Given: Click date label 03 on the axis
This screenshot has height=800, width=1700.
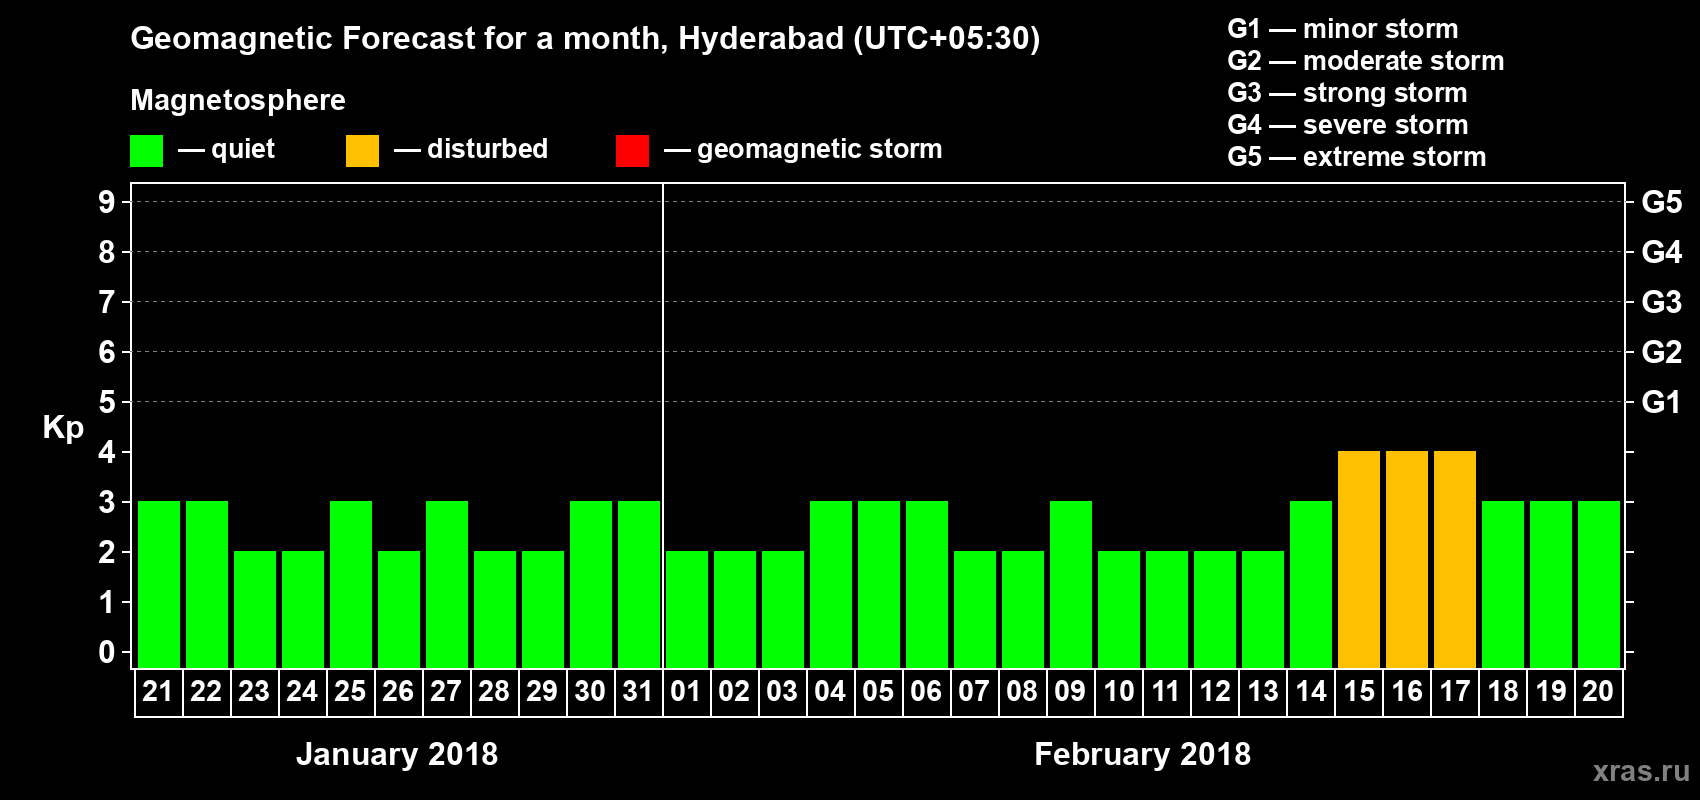Looking at the screenshot, I should point(782,691).
